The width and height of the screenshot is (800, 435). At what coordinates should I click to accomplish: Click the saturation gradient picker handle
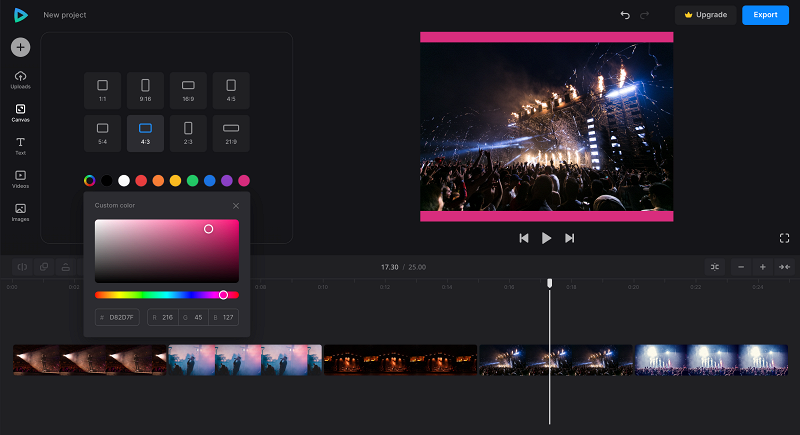(x=209, y=229)
